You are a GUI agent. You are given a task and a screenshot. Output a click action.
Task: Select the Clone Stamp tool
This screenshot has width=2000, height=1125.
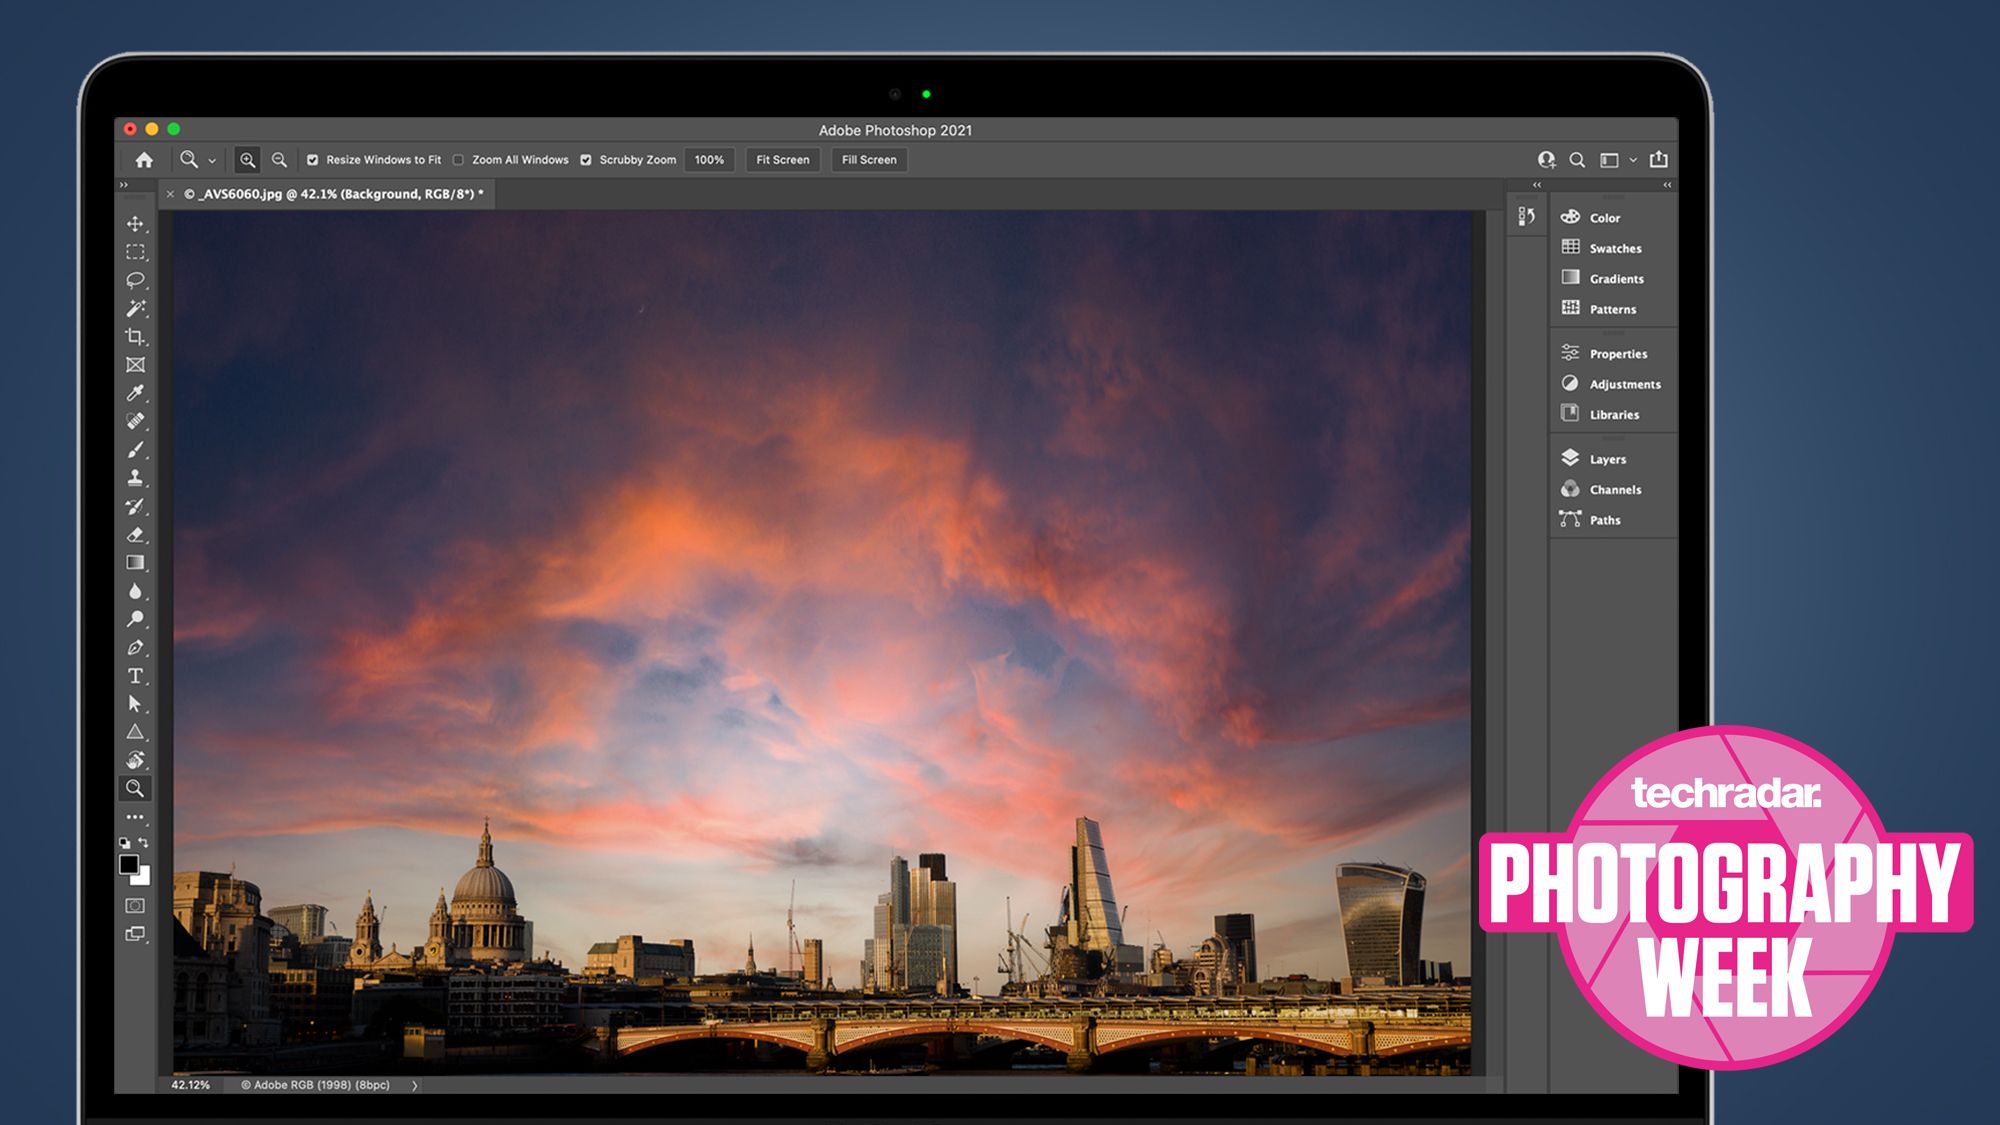(x=135, y=478)
